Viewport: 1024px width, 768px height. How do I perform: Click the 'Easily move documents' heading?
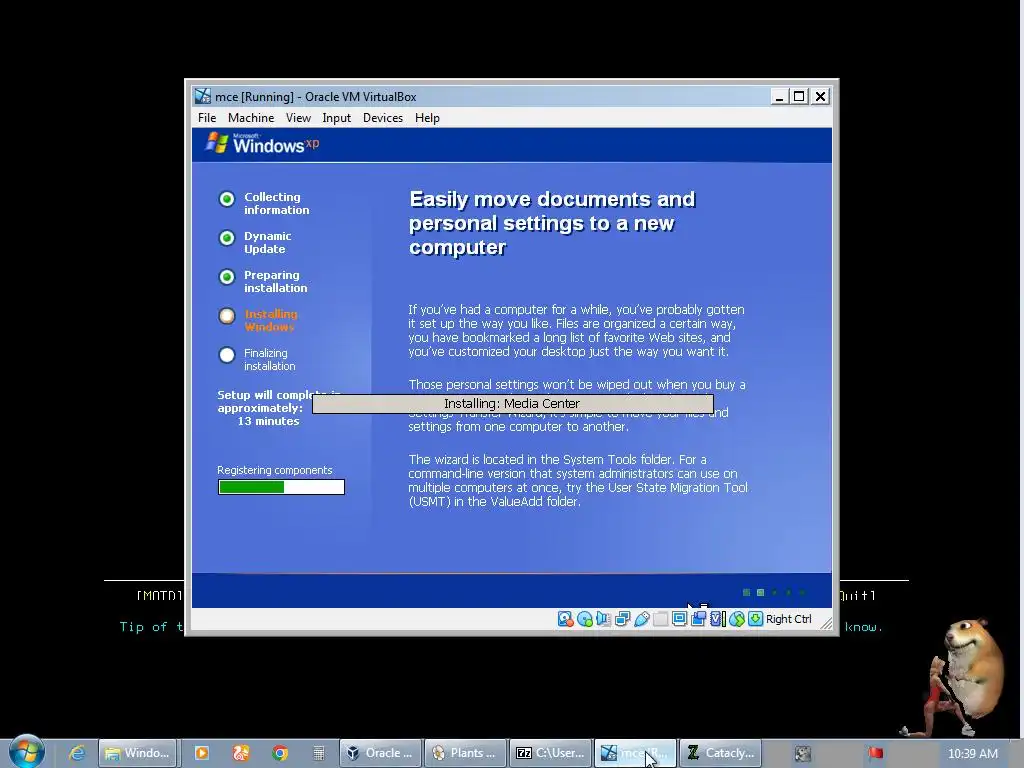click(552, 223)
